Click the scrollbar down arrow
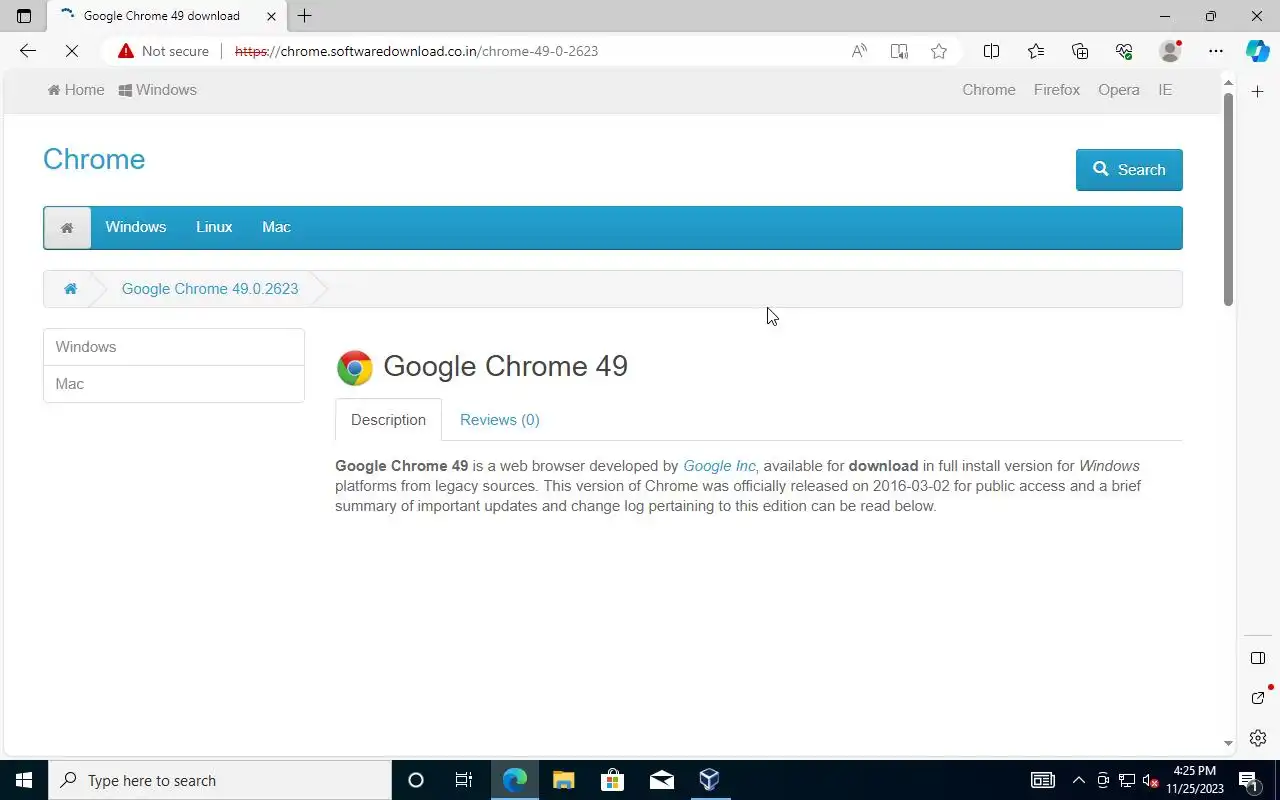 [x=1228, y=744]
